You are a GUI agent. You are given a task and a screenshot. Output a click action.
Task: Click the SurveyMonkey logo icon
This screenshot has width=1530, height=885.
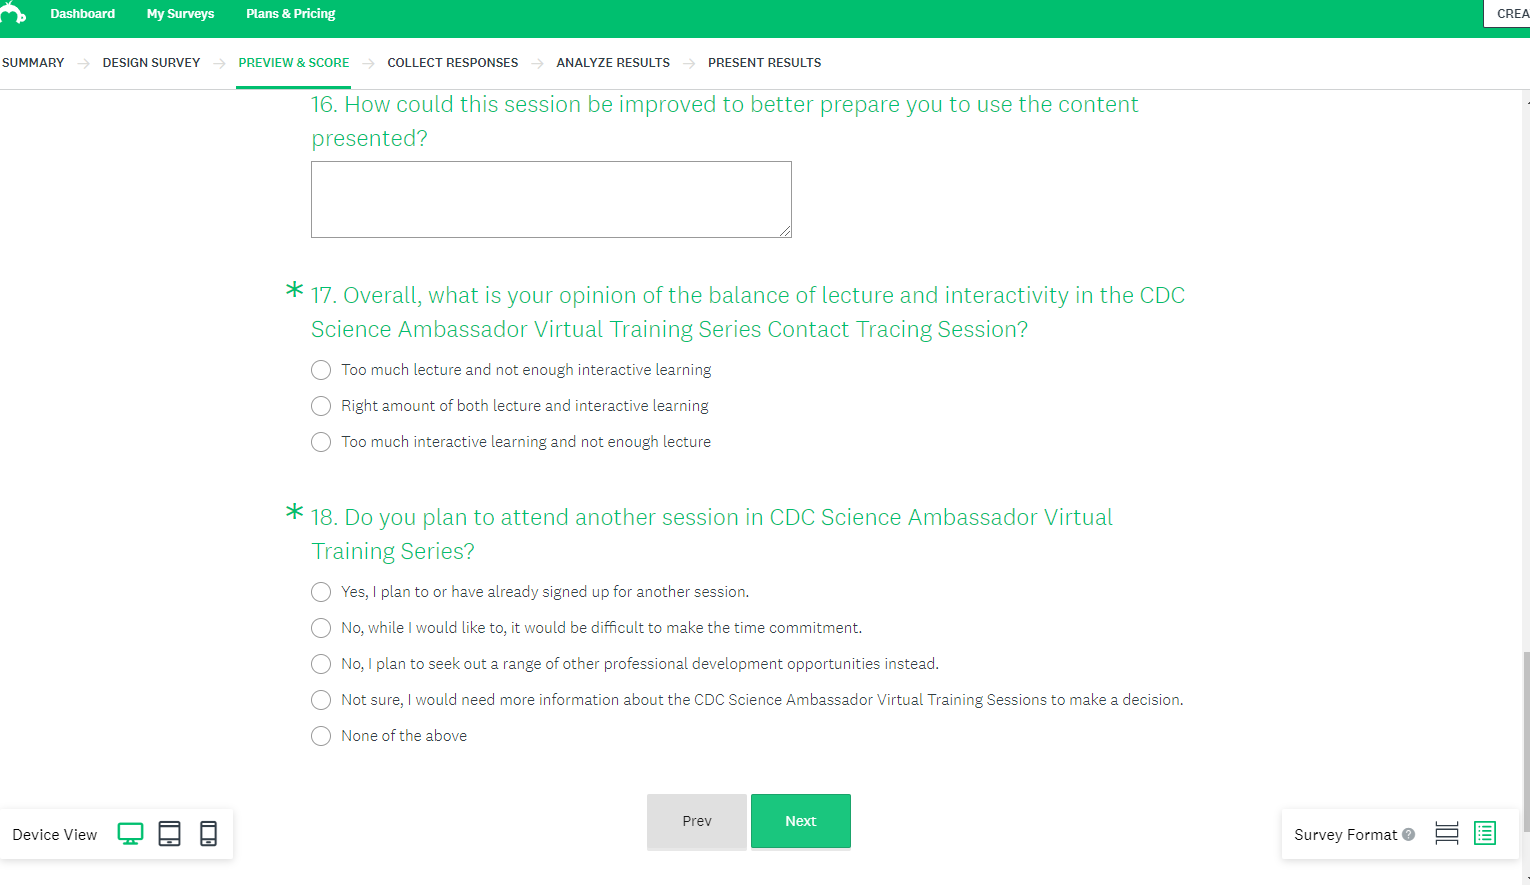[x=13, y=13]
